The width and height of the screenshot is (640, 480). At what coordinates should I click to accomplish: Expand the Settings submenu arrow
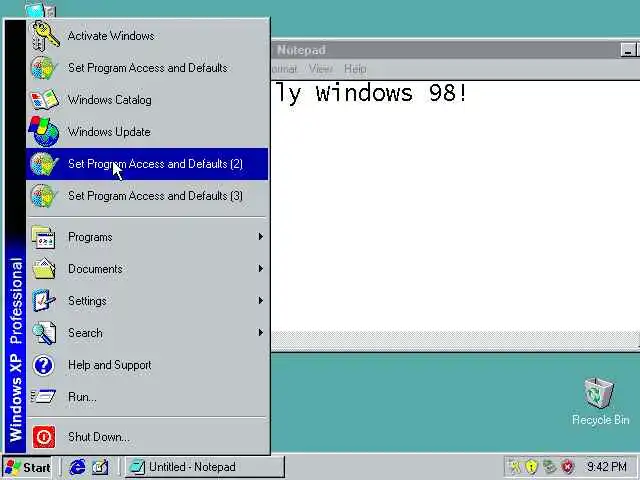coord(260,301)
